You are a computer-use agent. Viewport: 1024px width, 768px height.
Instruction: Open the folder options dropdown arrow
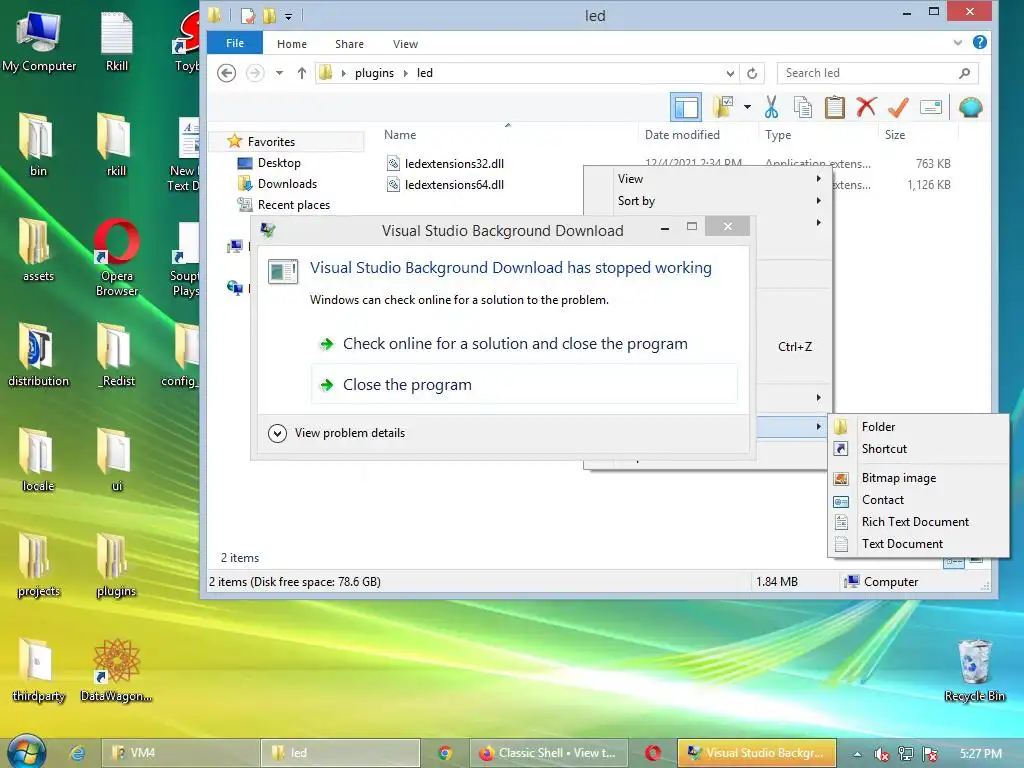click(747, 107)
